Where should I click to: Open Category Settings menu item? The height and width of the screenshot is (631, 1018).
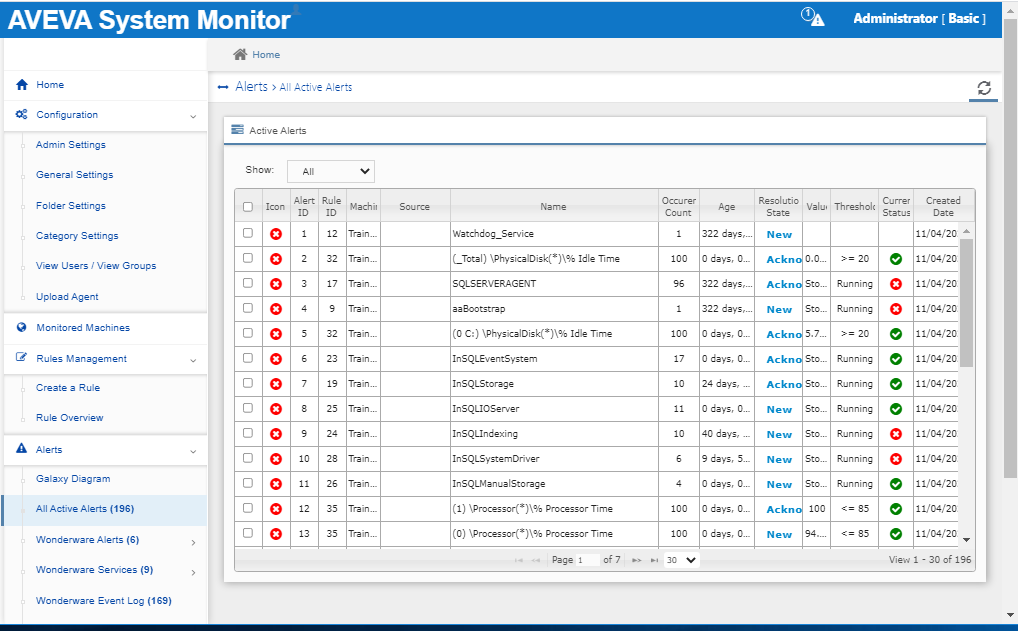(x=77, y=236)
